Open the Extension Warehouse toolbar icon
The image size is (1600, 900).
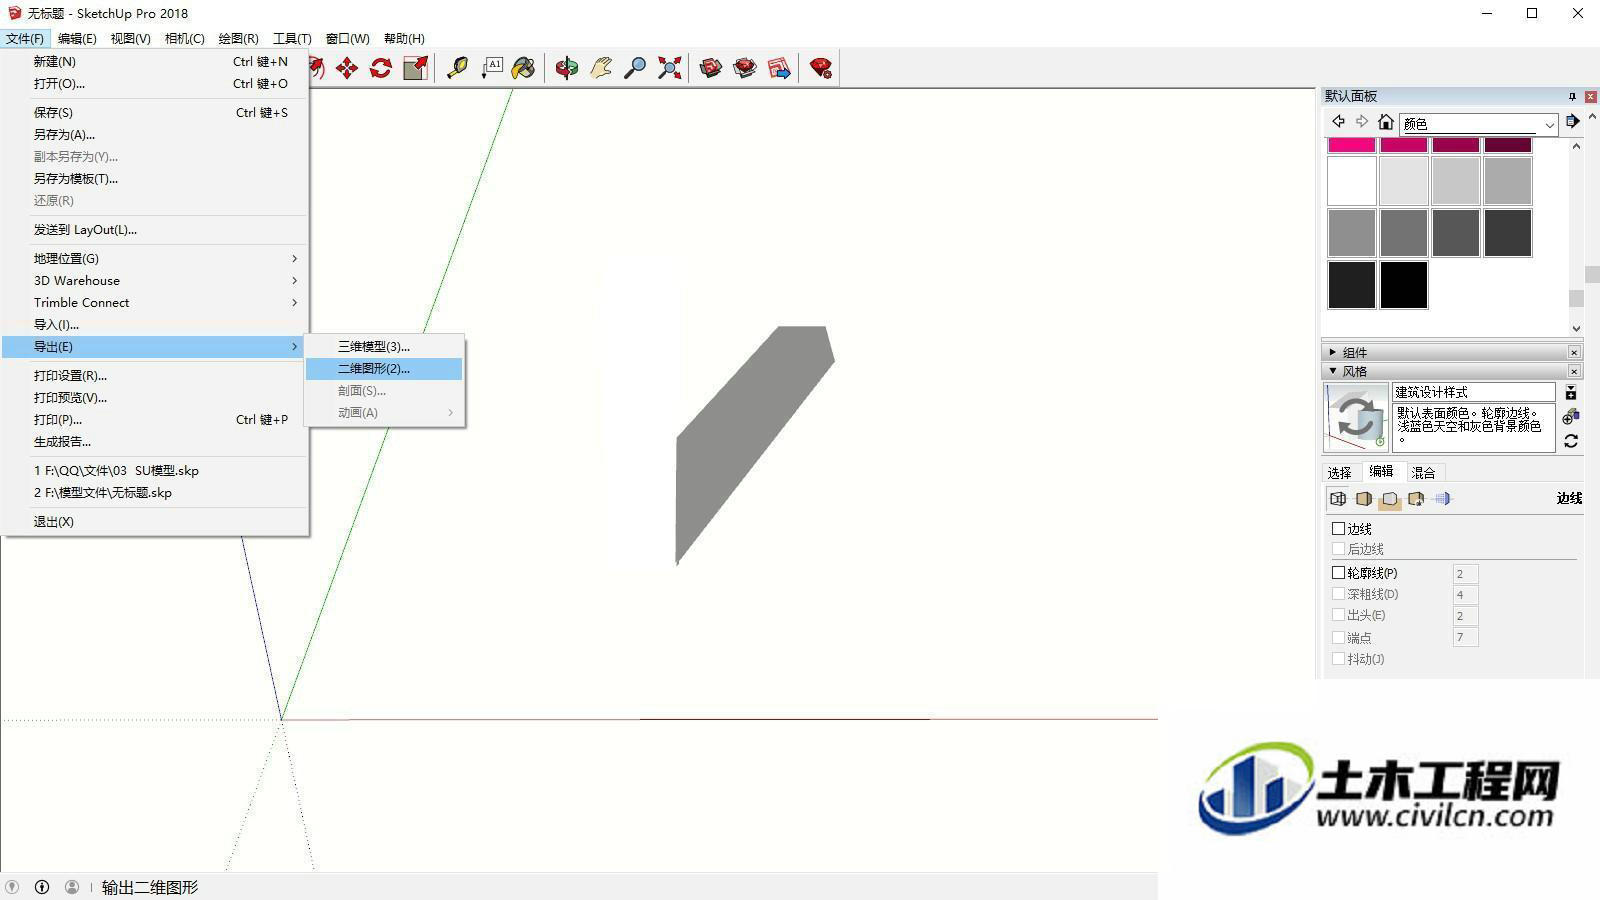coord(745,68)
